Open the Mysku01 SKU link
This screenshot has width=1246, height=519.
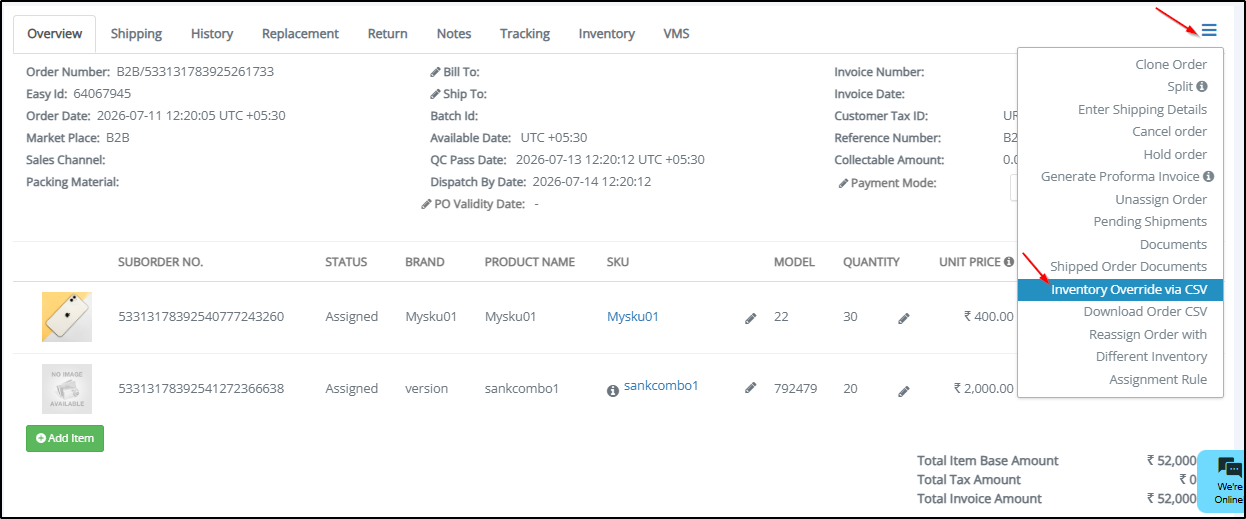tap(633, 317)
